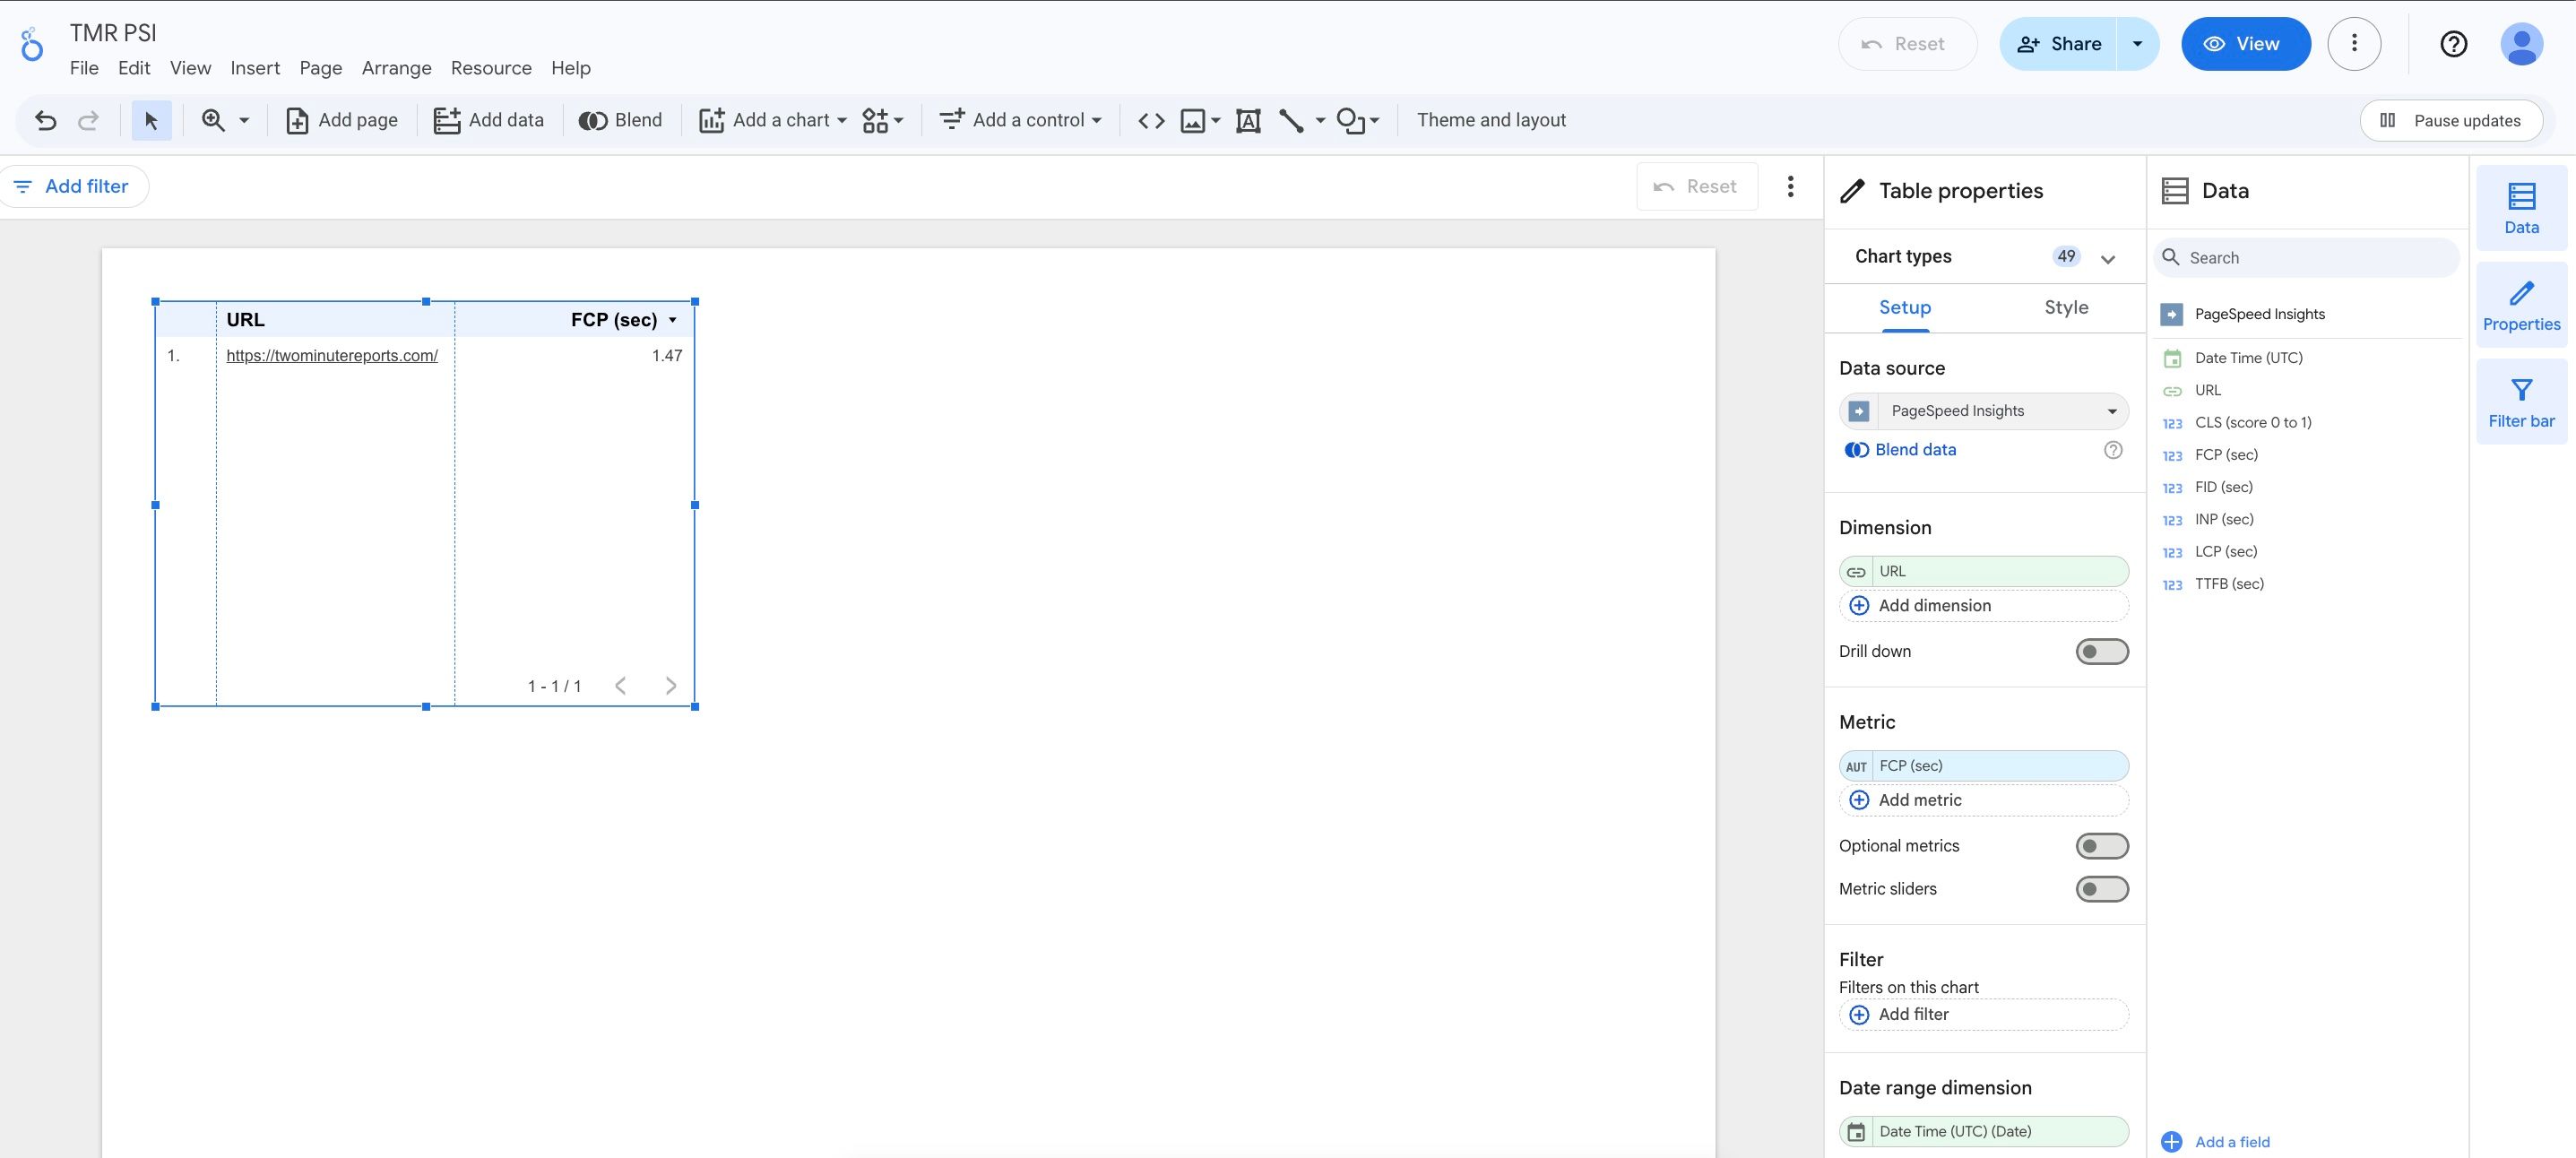This screenshot has height=1158, width=2576.
Task: Click the help question mark icon
Action: [2453, 44]
